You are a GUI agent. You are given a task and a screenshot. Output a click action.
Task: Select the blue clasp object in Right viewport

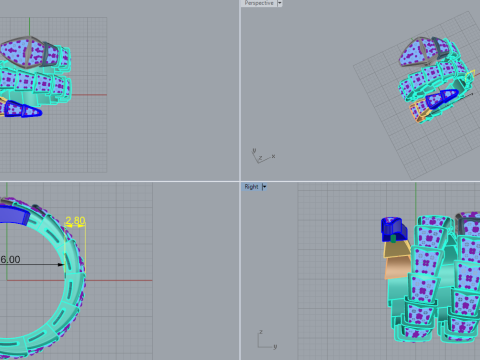[393, 229]
